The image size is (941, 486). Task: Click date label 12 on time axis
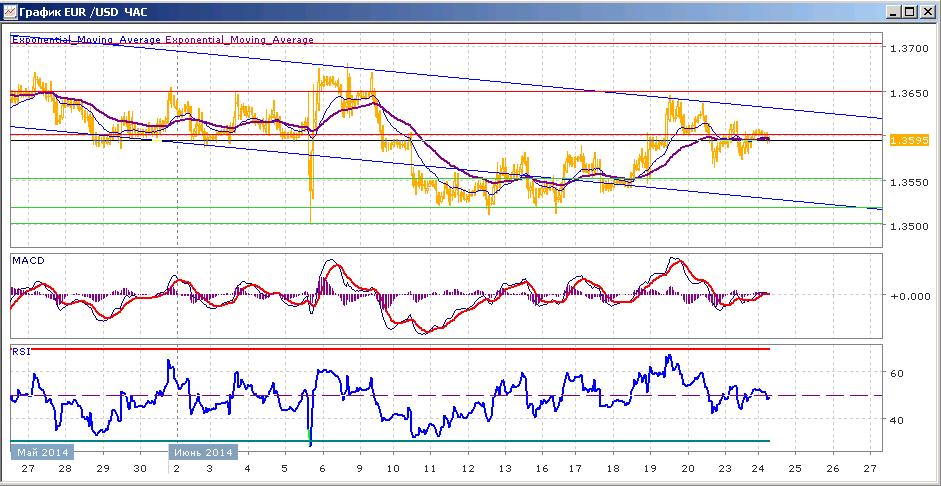[x=467, y=469]
